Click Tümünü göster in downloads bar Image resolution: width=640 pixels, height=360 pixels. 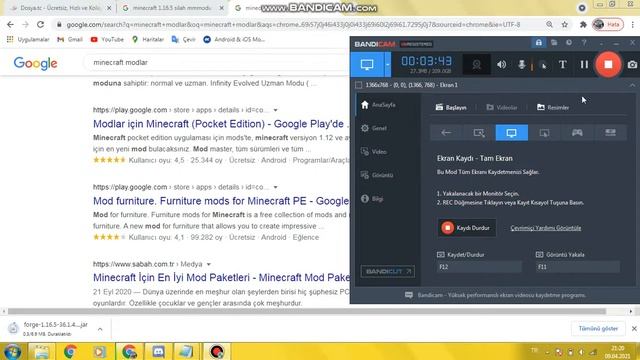(598, 329)
